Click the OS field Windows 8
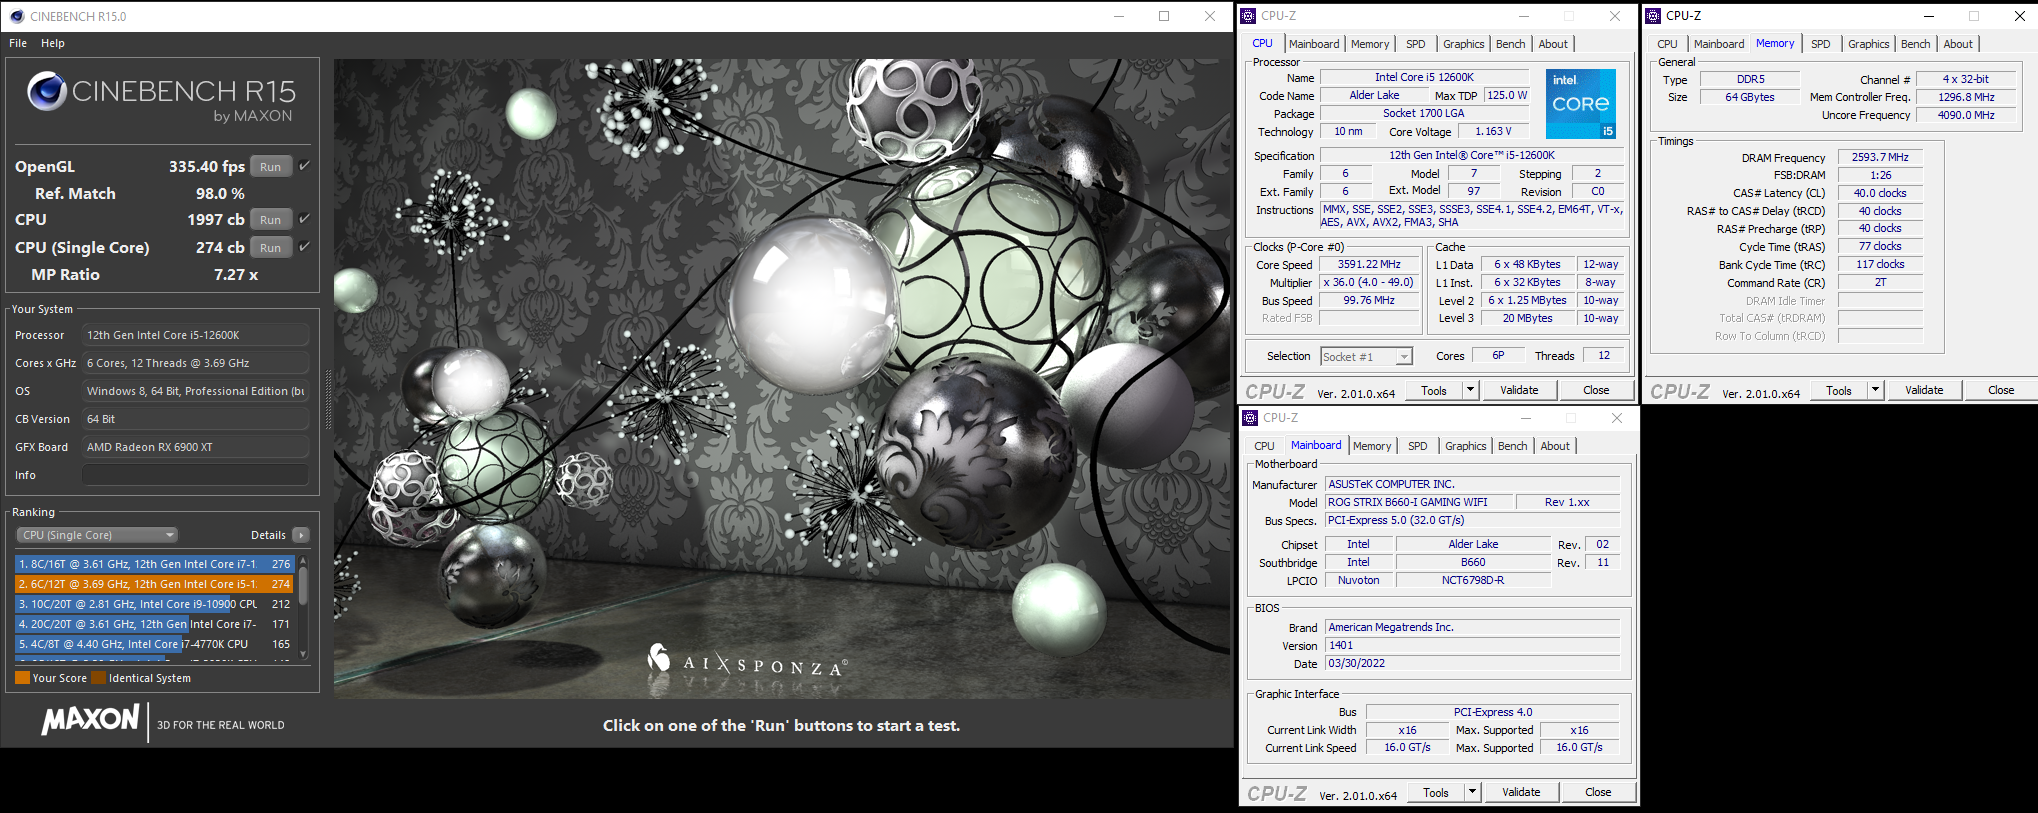 195,391
